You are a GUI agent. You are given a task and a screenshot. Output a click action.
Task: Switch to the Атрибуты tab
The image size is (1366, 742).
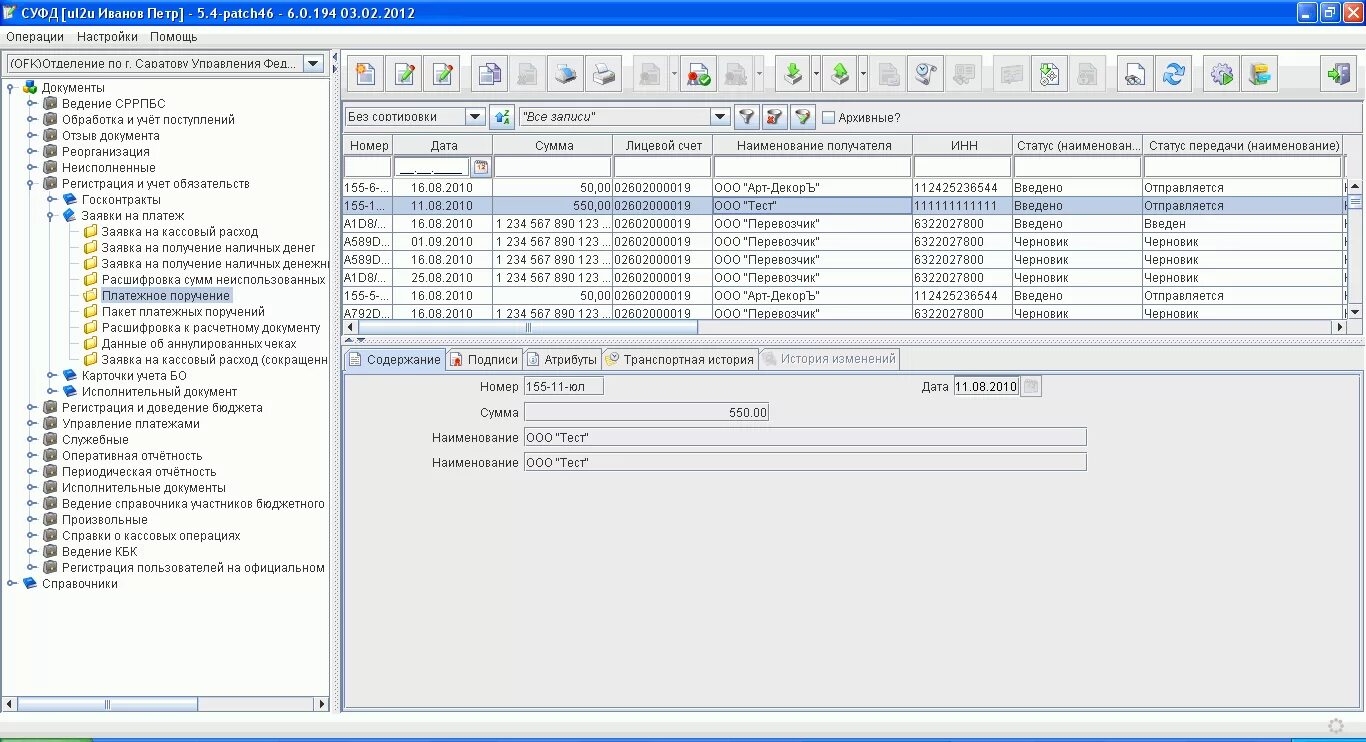click(x=561, y=359)
